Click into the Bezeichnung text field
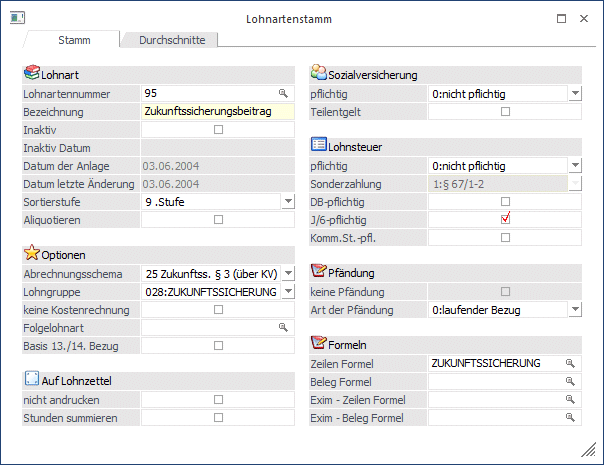 (216, 111)
